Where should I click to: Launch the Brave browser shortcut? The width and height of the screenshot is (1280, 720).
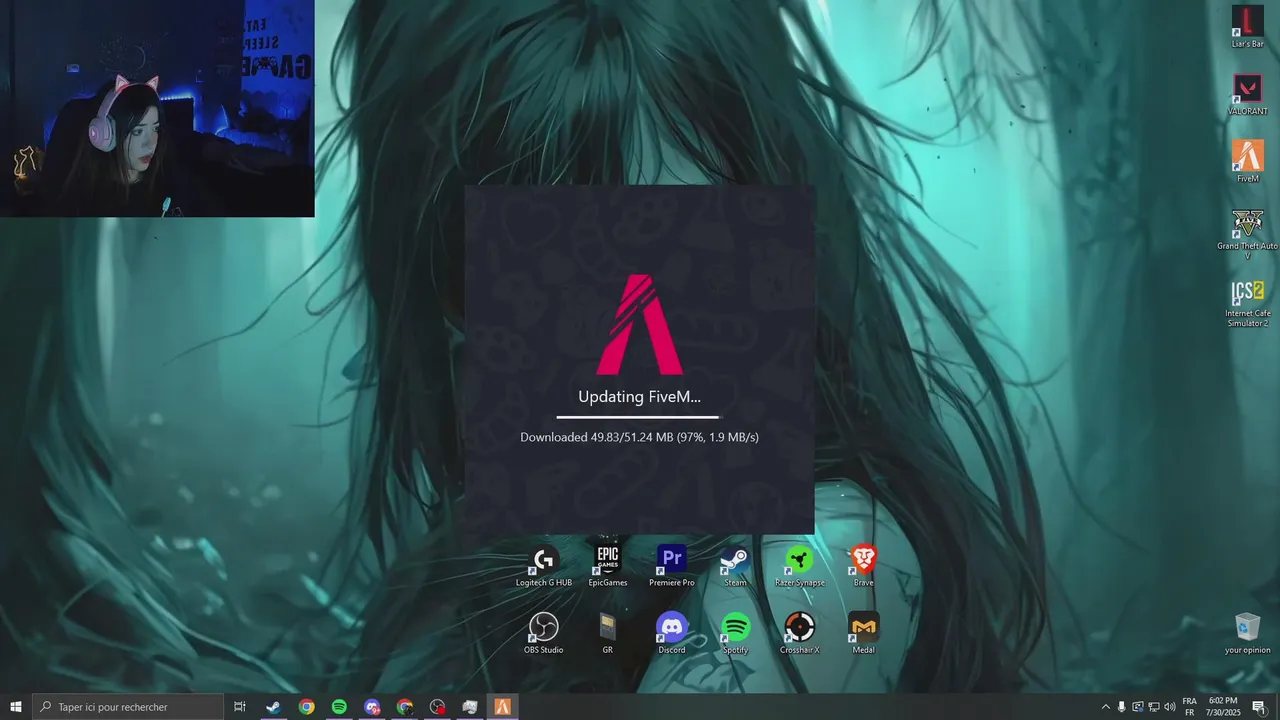click(x=863, y=566)
